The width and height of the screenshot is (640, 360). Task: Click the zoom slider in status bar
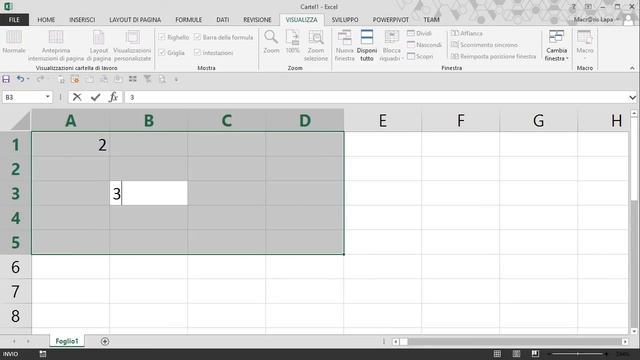[x=578, y=354]
